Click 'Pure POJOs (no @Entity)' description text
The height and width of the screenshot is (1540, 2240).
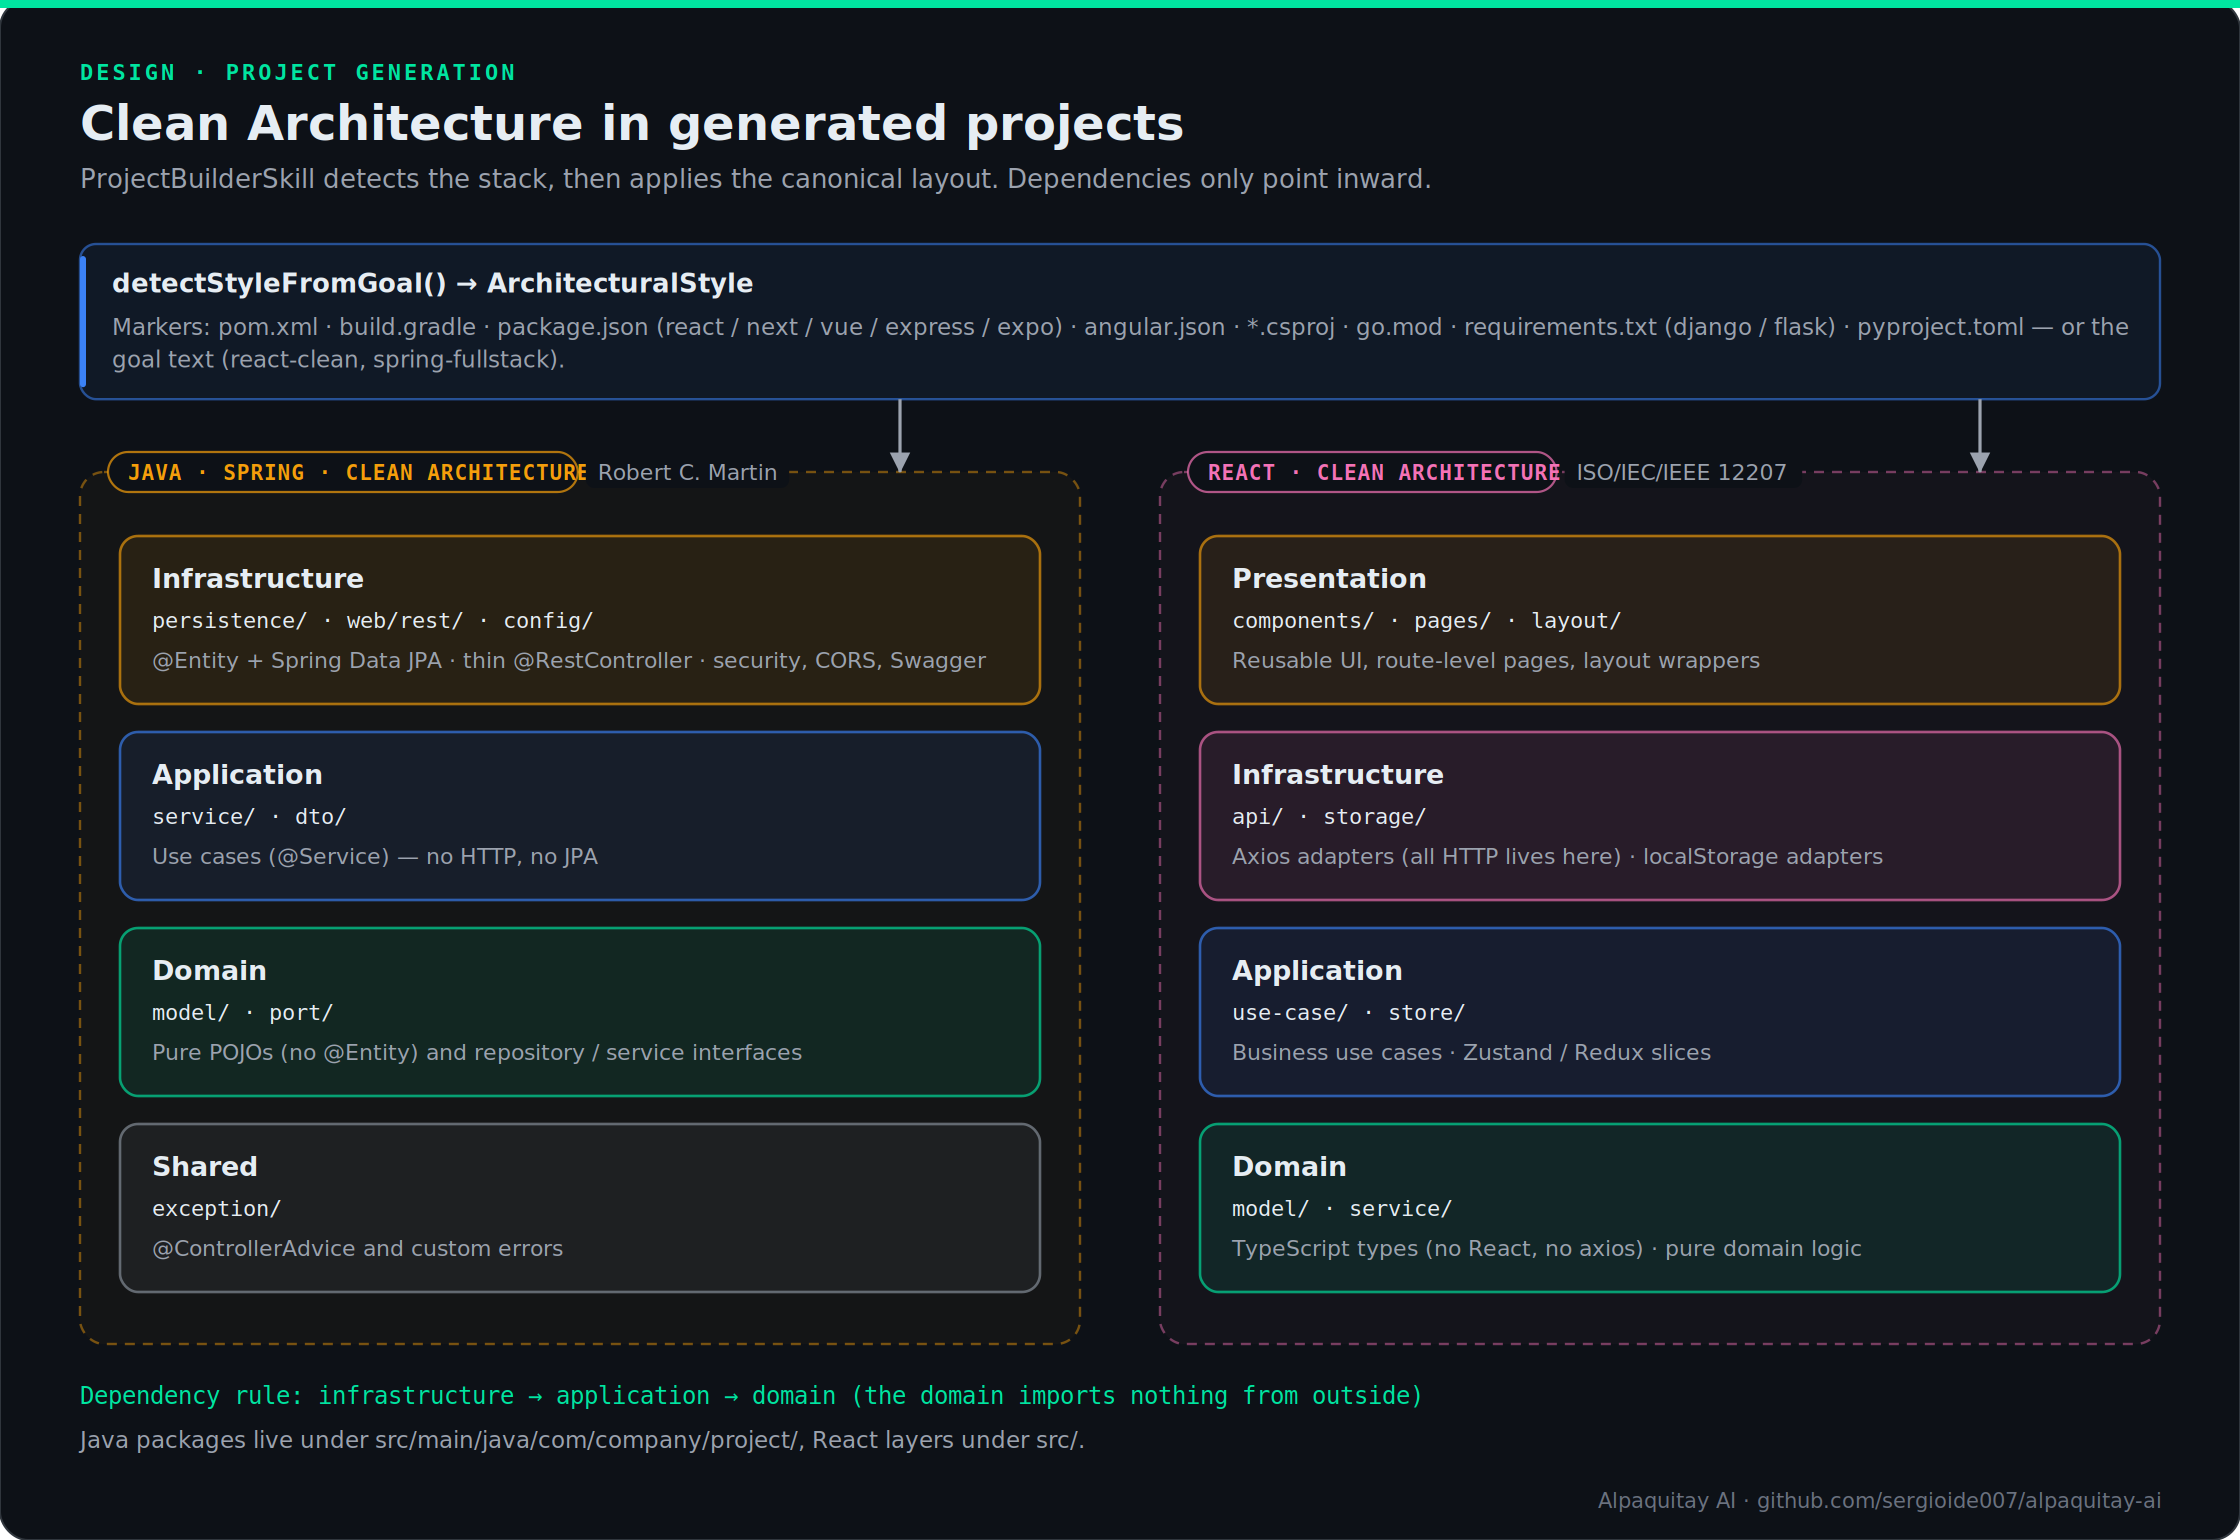click(x=477, y=1053)
